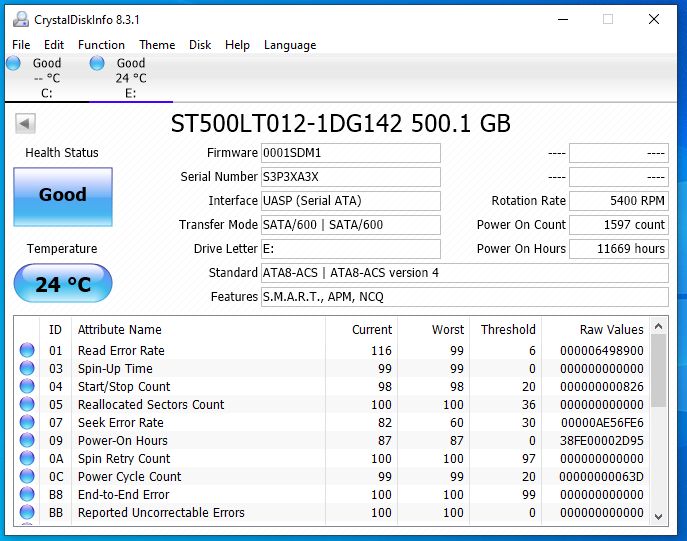
Task: Click the CrystalDiskInfo title bar app icon
Action: tap(21, 19)
